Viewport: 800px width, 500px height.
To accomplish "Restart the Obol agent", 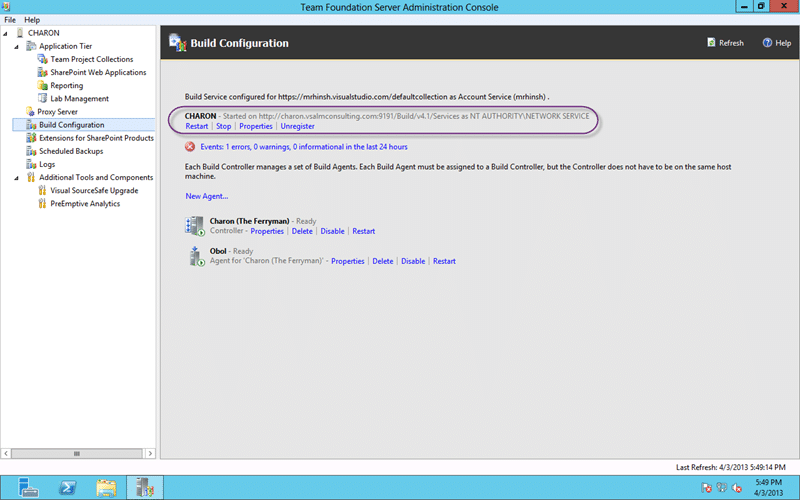I will tap(444, 261).
